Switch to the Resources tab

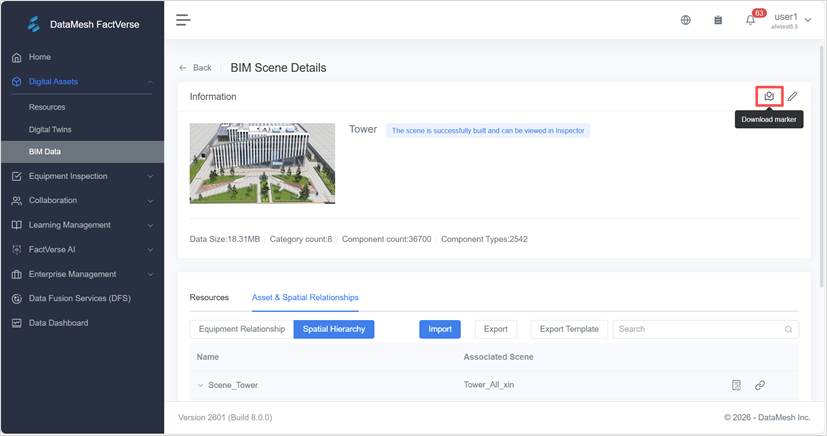pos(209,298)
